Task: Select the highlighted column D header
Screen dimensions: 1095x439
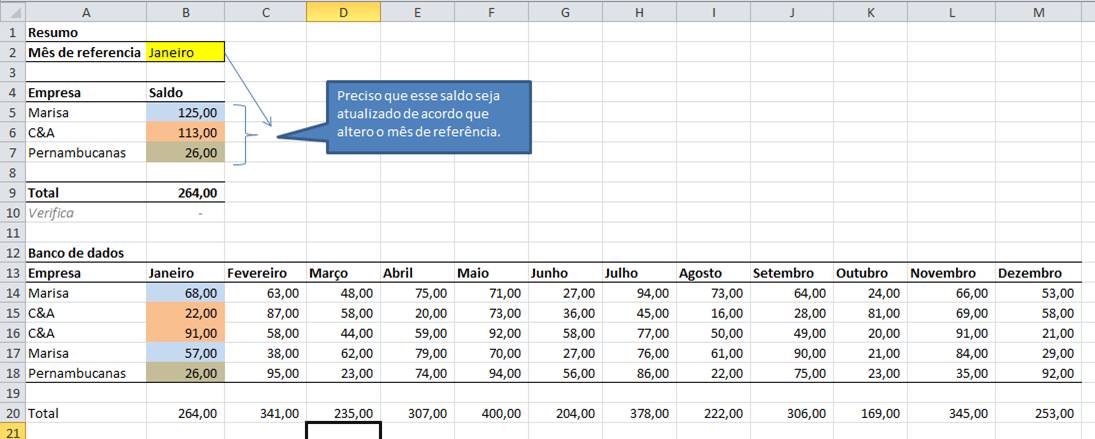Action: coord(344,11)
